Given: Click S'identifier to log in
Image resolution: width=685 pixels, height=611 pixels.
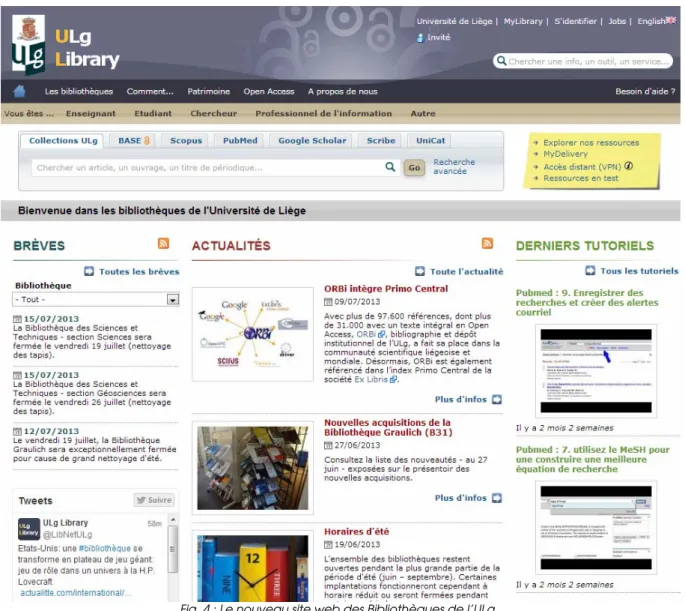Looking at the screenshot, I should tap(575, 21).
